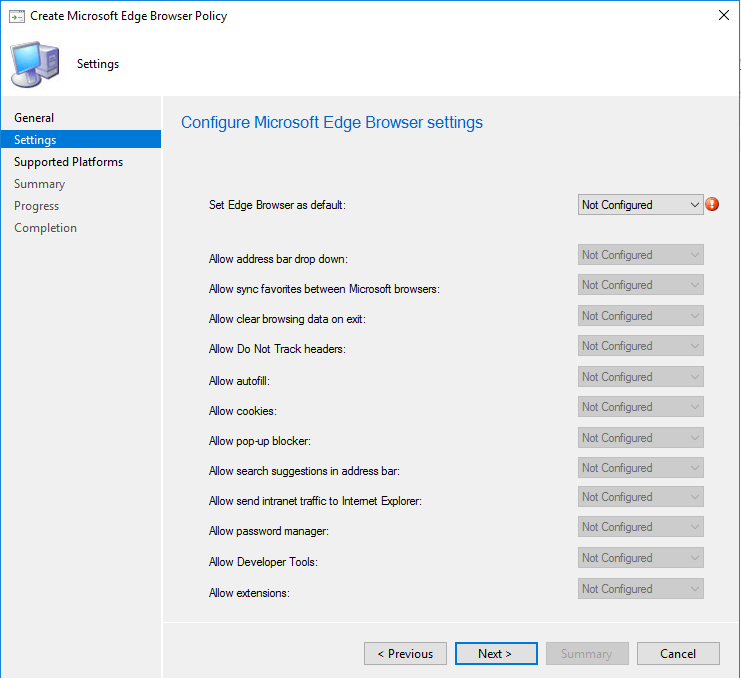Screen dimensions: 741x678
Task: Expand the Allow password manager dropdown
Action: [641, 527]
